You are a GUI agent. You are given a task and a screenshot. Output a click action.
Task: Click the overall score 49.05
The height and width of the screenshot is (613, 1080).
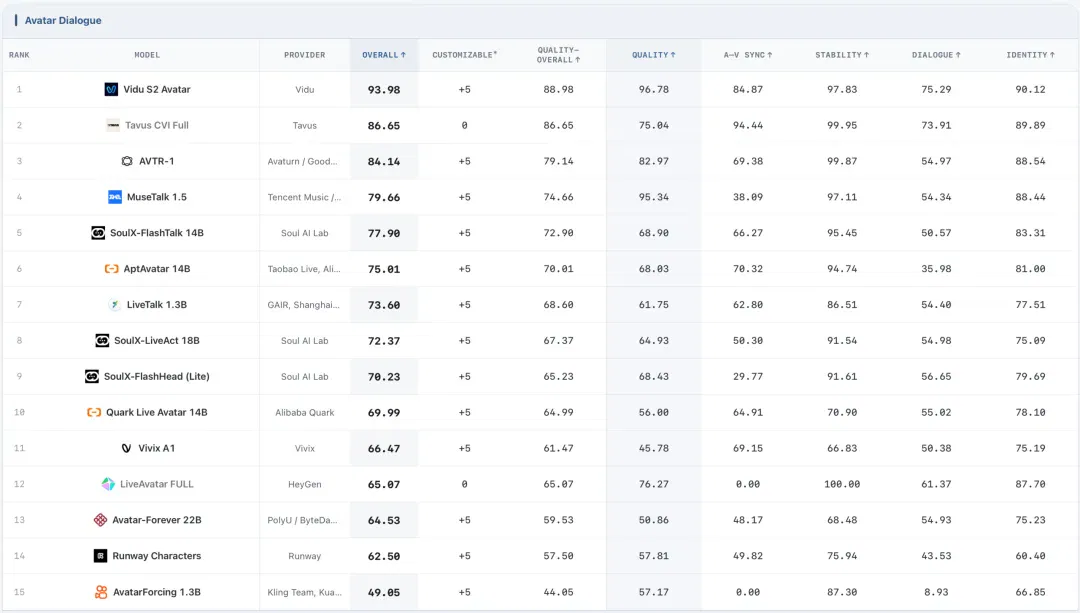point(384,592)
